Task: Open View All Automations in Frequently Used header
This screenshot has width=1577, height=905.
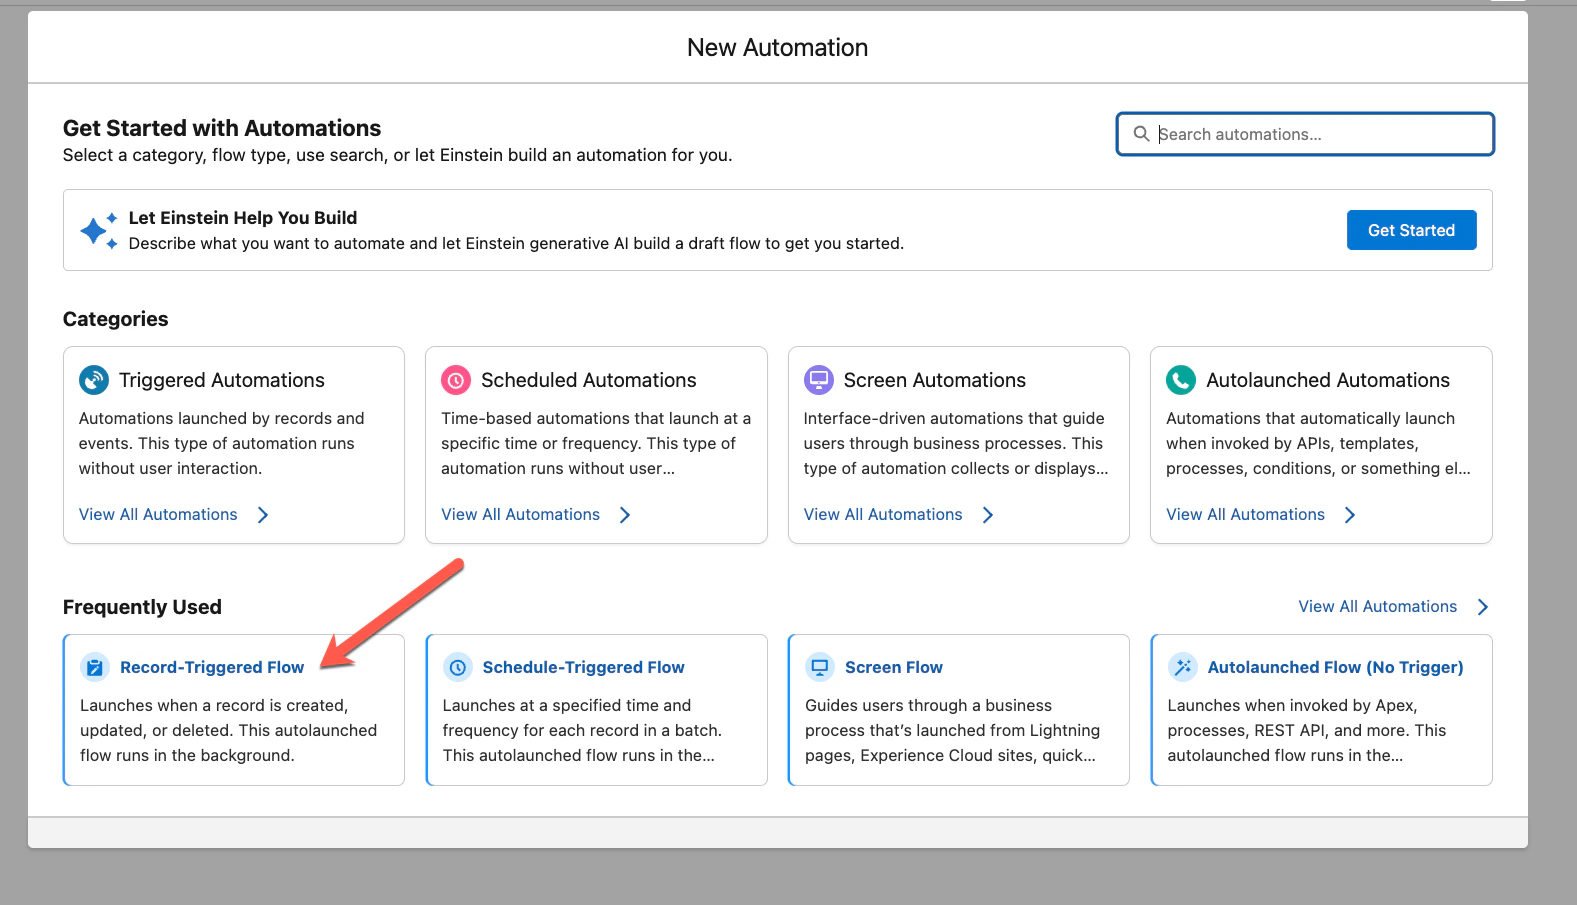Action: (1377, 606)
